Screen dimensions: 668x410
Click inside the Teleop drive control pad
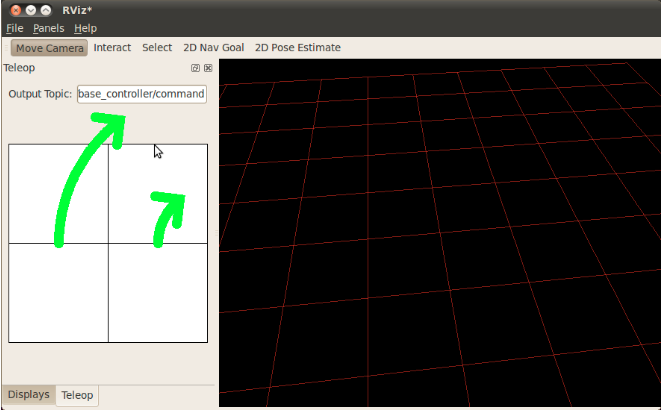[108, 243]
